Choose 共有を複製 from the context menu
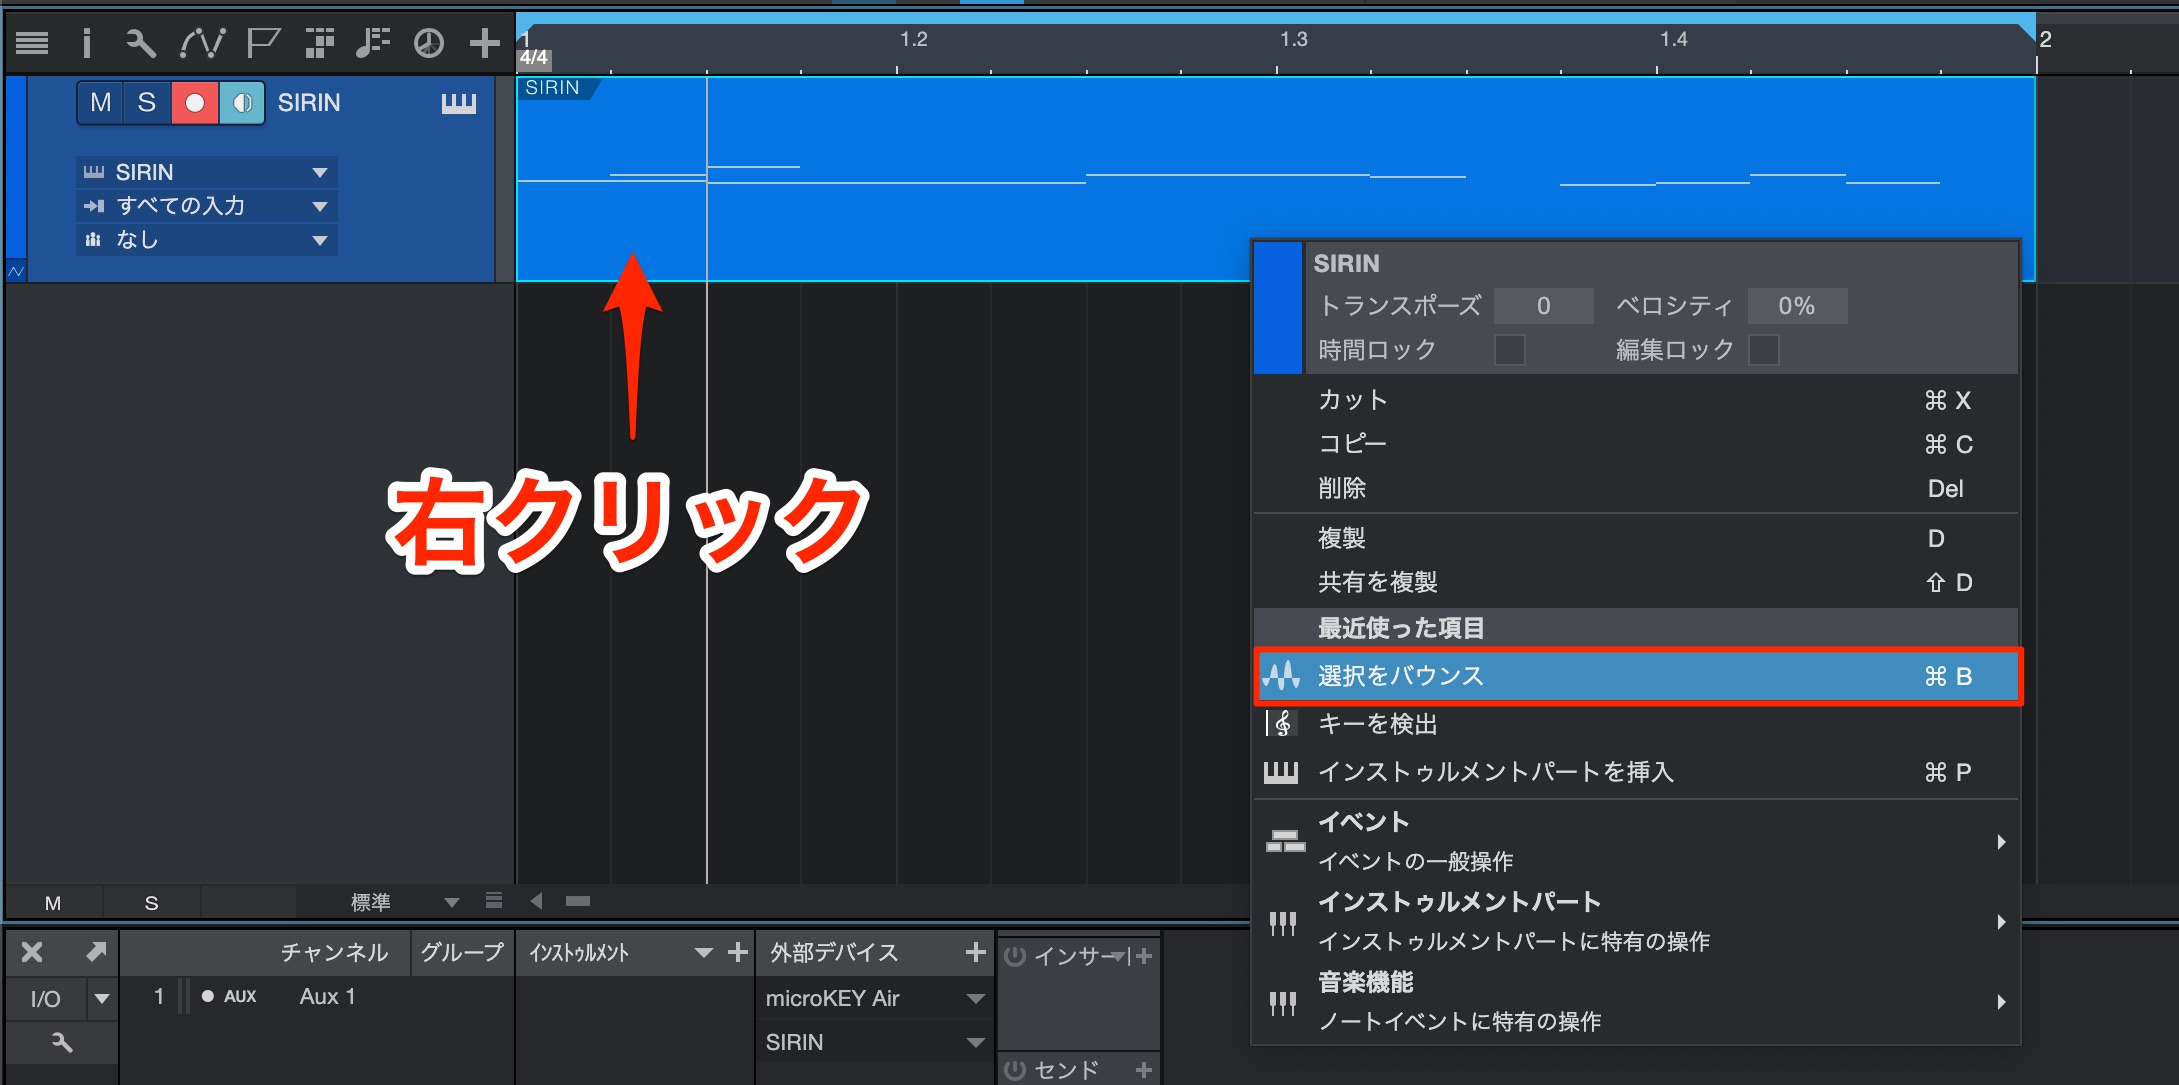The image size is (2179, 1085). click(x=1636, y=582)
